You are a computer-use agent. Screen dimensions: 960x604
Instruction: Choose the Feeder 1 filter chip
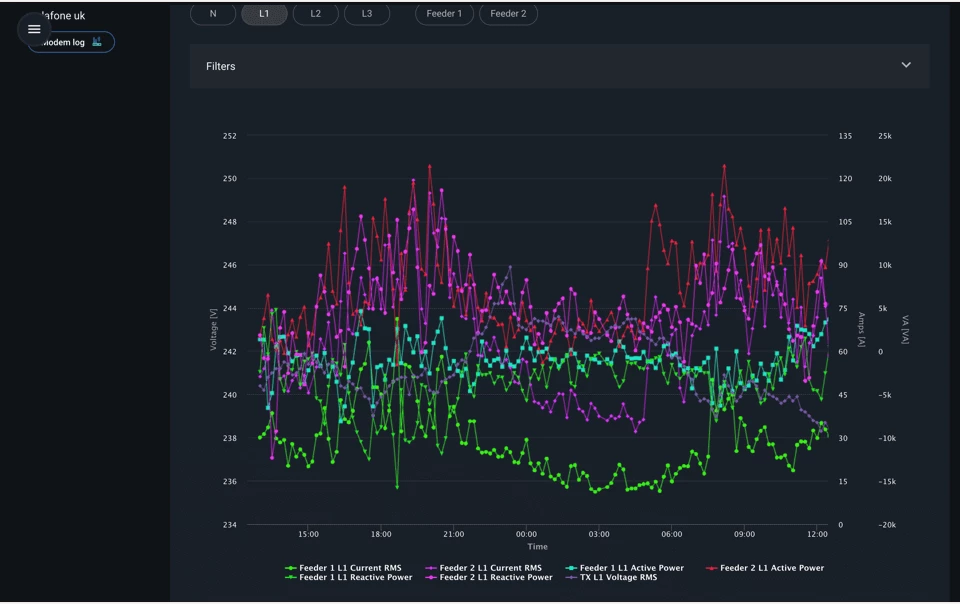[445, 14]
